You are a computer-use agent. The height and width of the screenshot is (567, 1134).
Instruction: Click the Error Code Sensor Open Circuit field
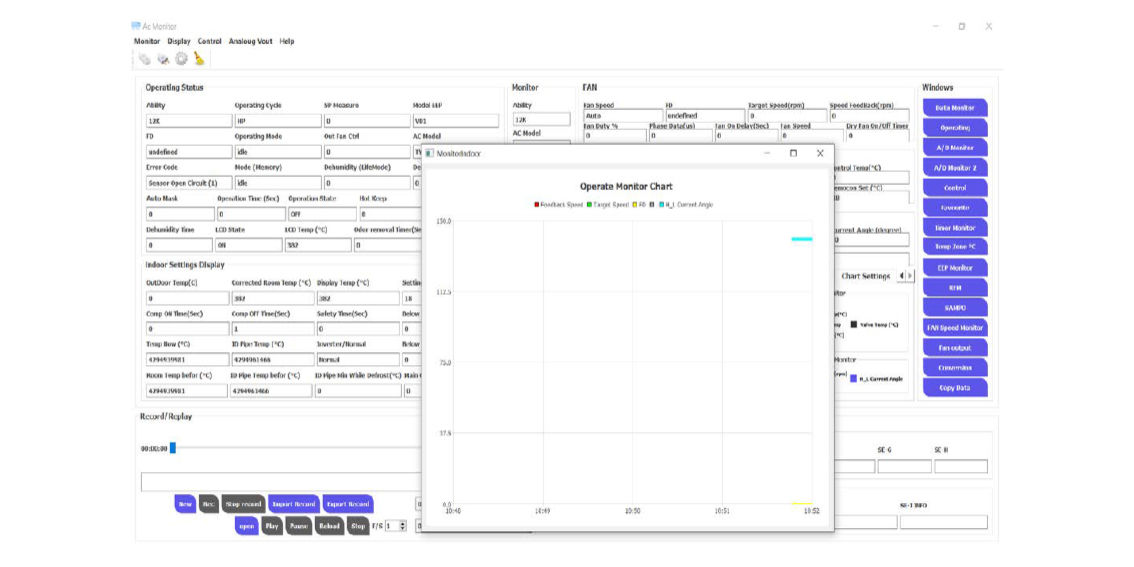[x=188, y=183]
